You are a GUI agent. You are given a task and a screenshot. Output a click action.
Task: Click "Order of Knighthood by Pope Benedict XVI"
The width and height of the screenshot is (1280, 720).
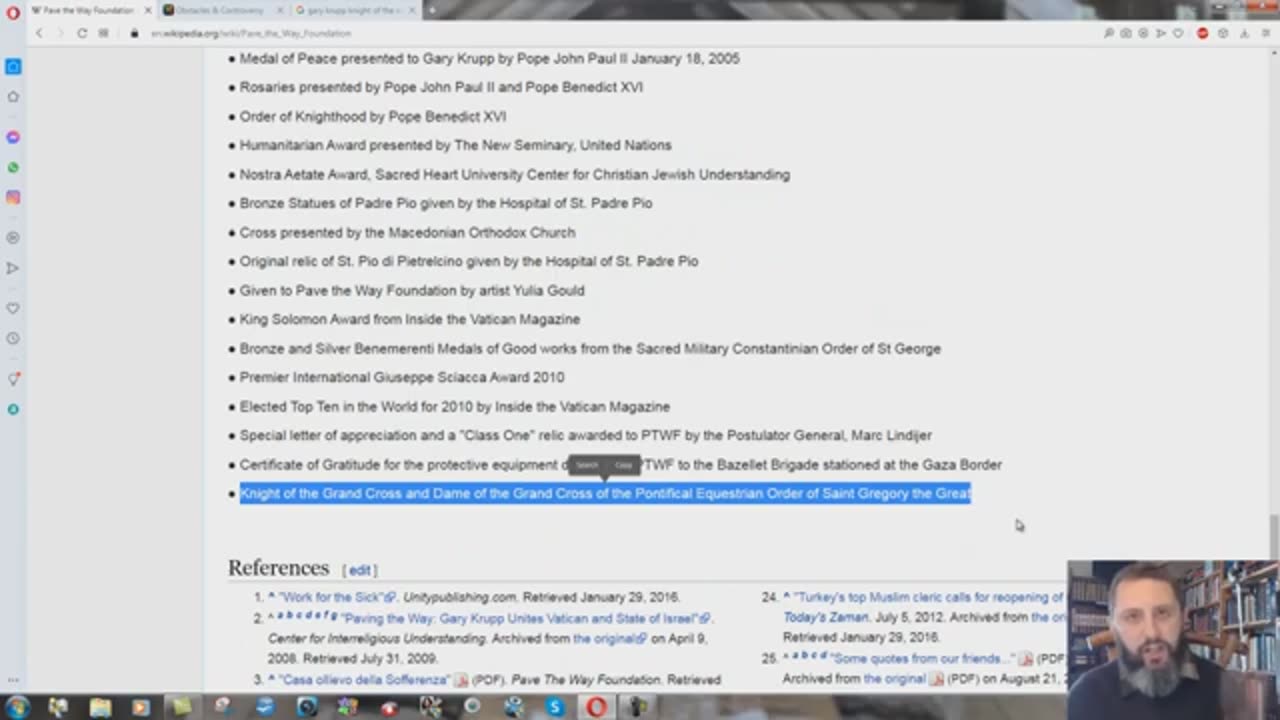coord(373,116)
